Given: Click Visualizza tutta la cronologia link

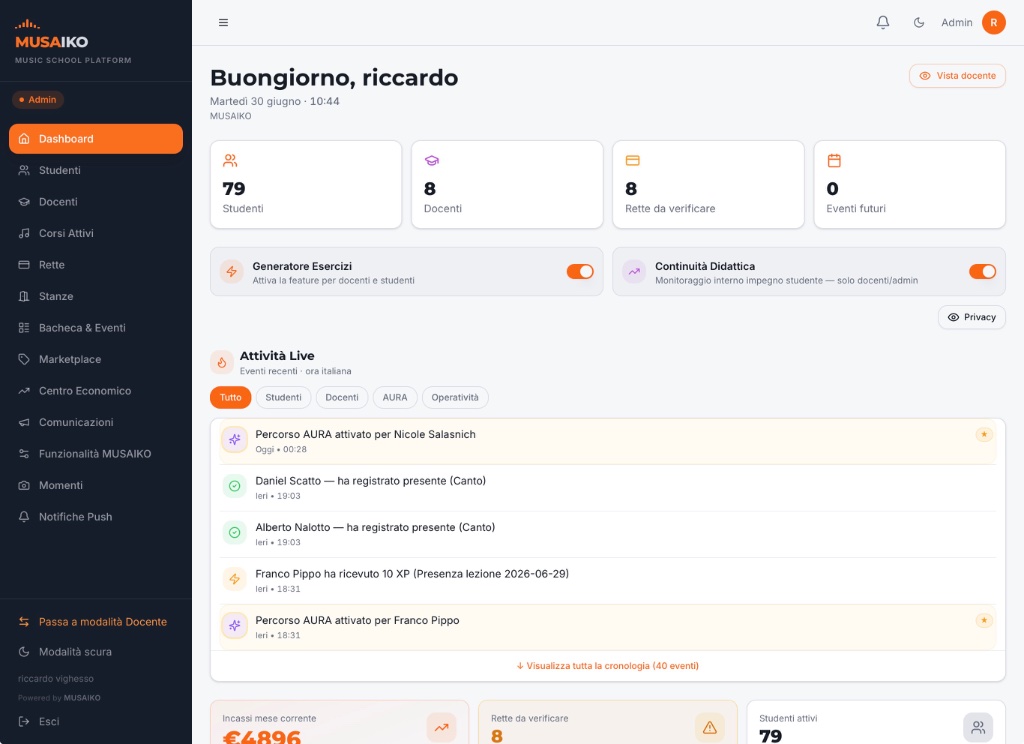Looking at the screenshot, I should [x=607, y=666].
